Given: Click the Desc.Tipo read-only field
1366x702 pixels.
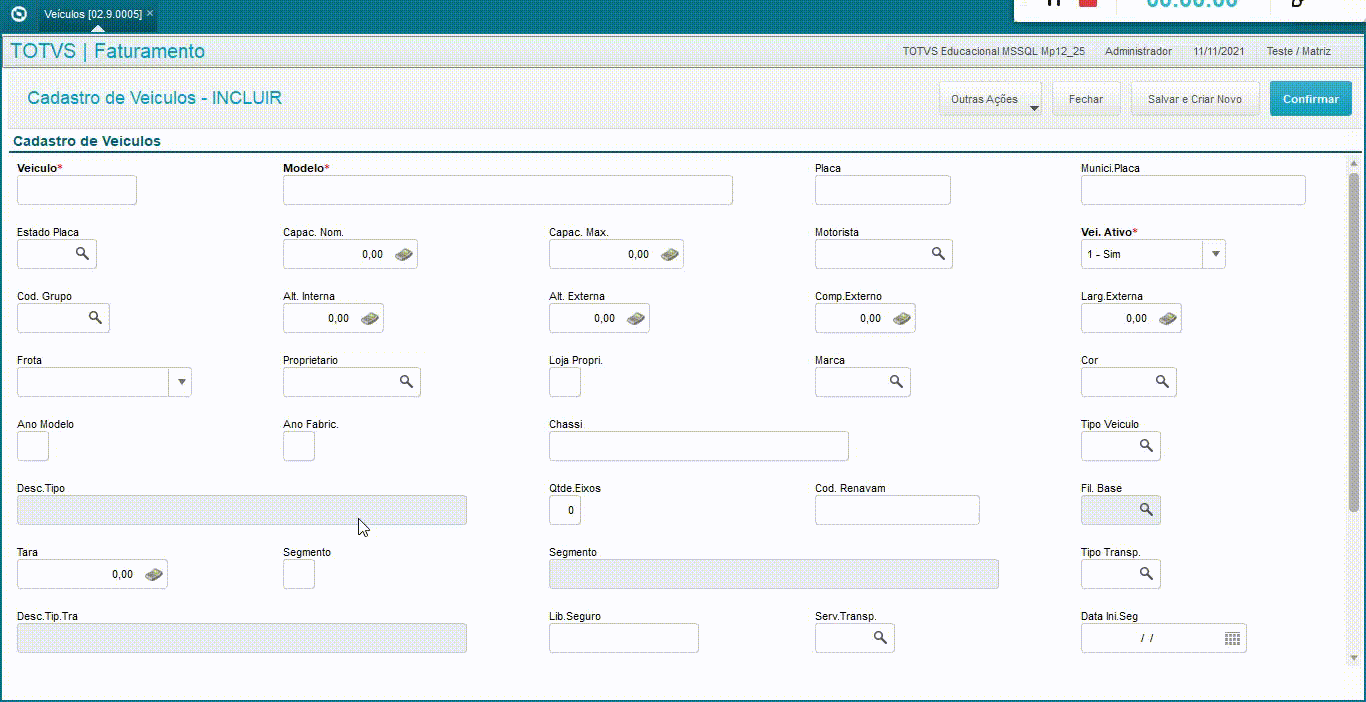Looking at the screenshot, I should [242, 510].
